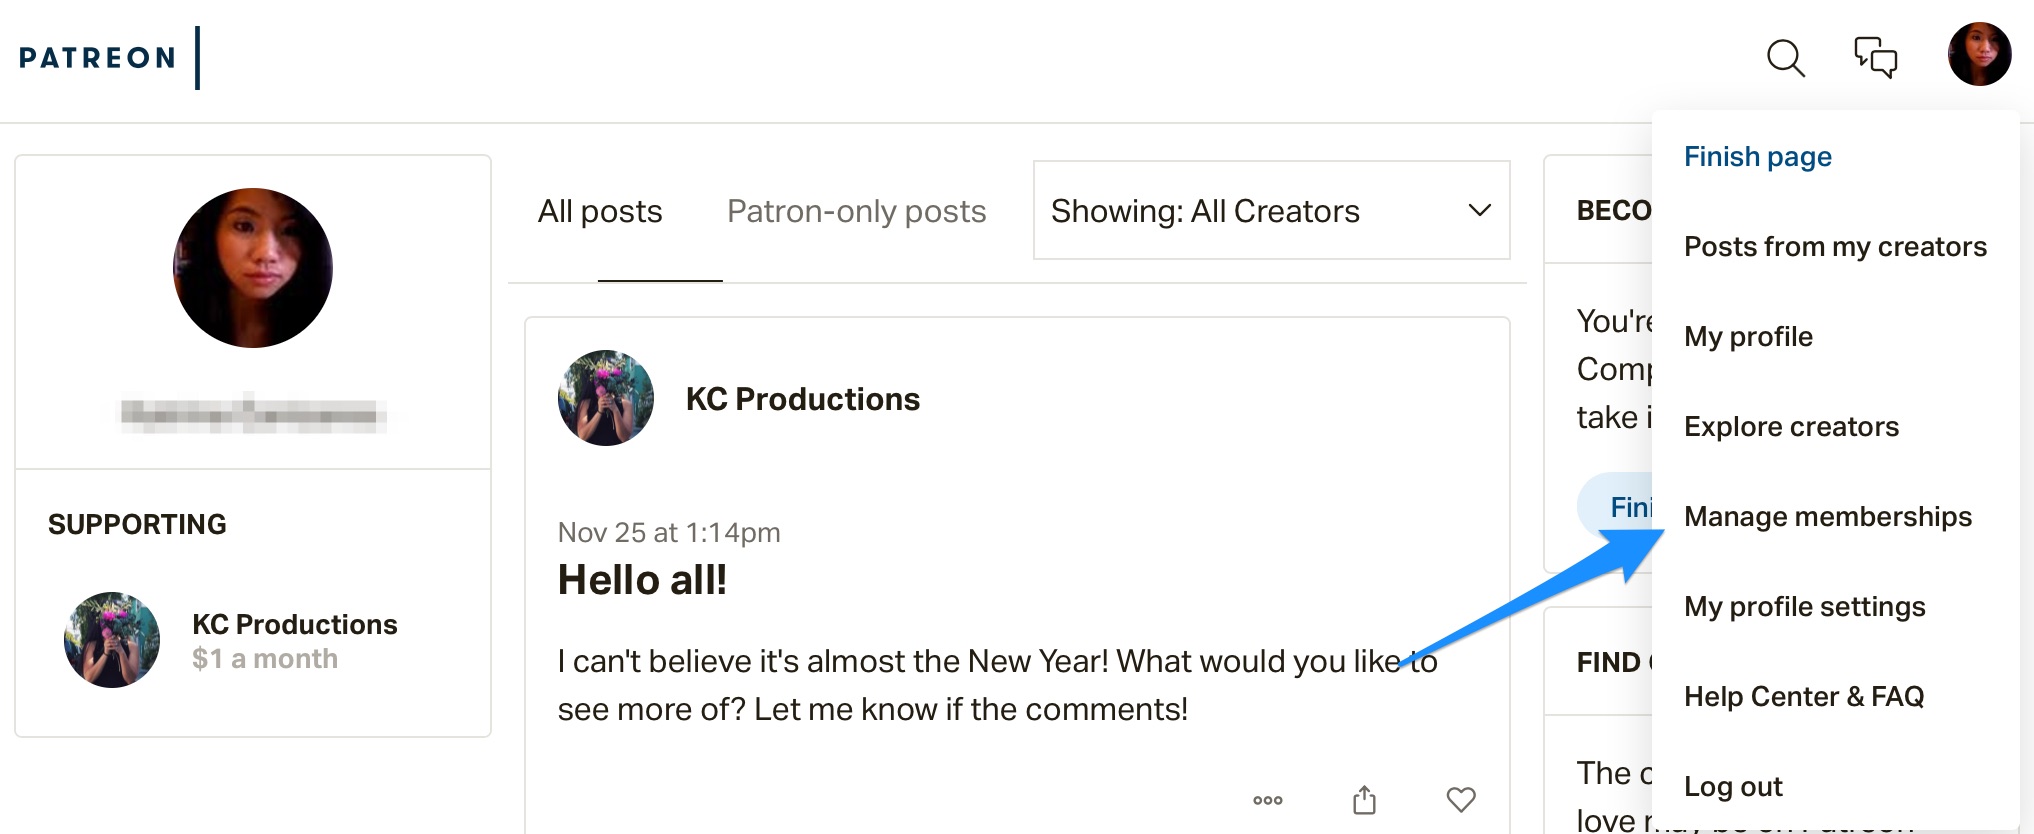Click Log out in the menu

(x=1733, y=787)
